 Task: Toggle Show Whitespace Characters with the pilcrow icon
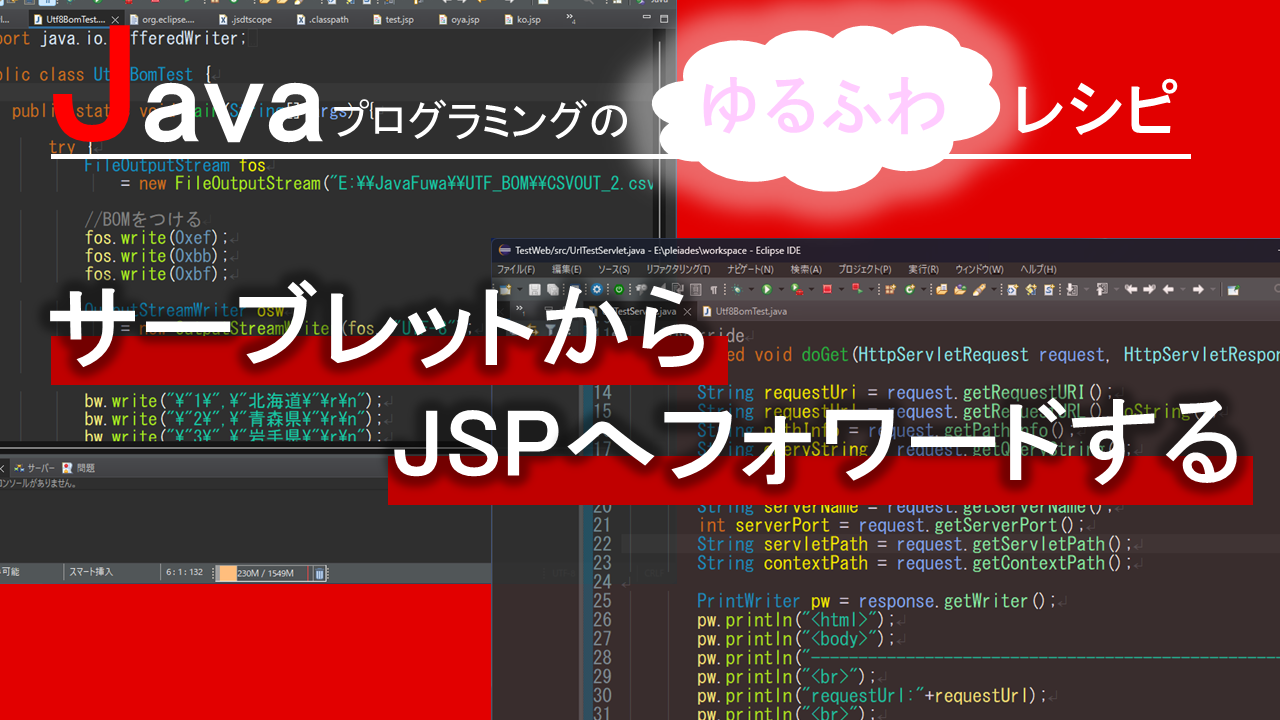point(712,288)
